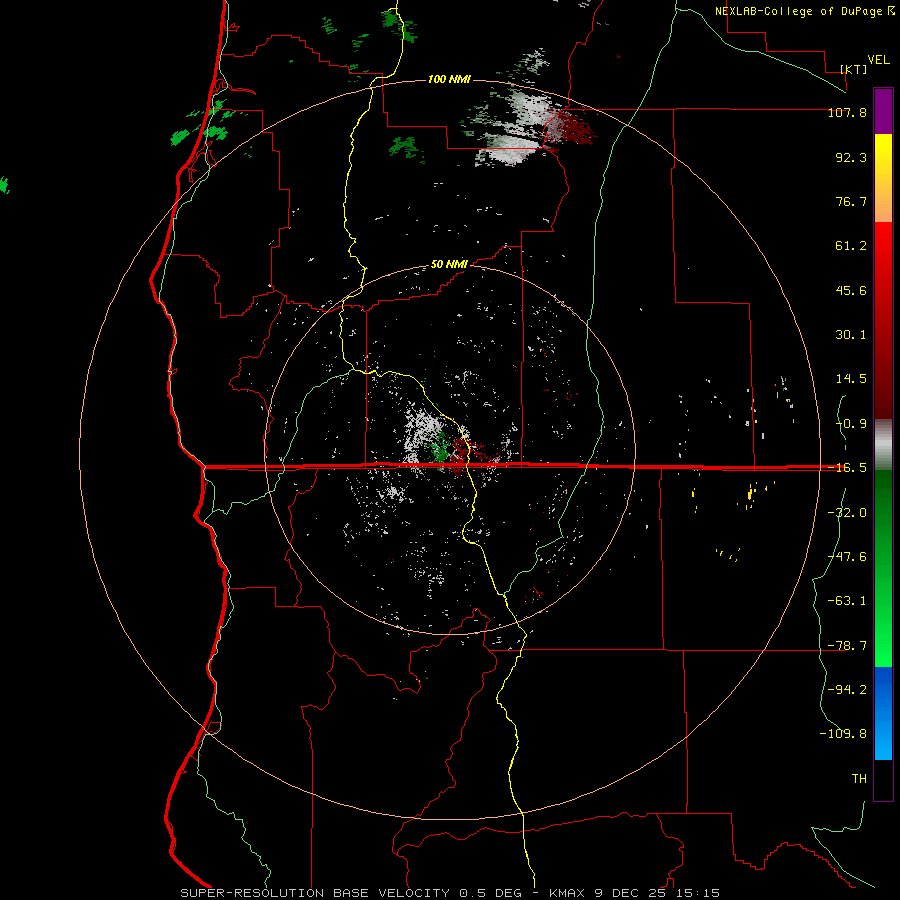Click the 14.5 legend value
This screenshot has height=900, width=900.
[x=851, y=379]
